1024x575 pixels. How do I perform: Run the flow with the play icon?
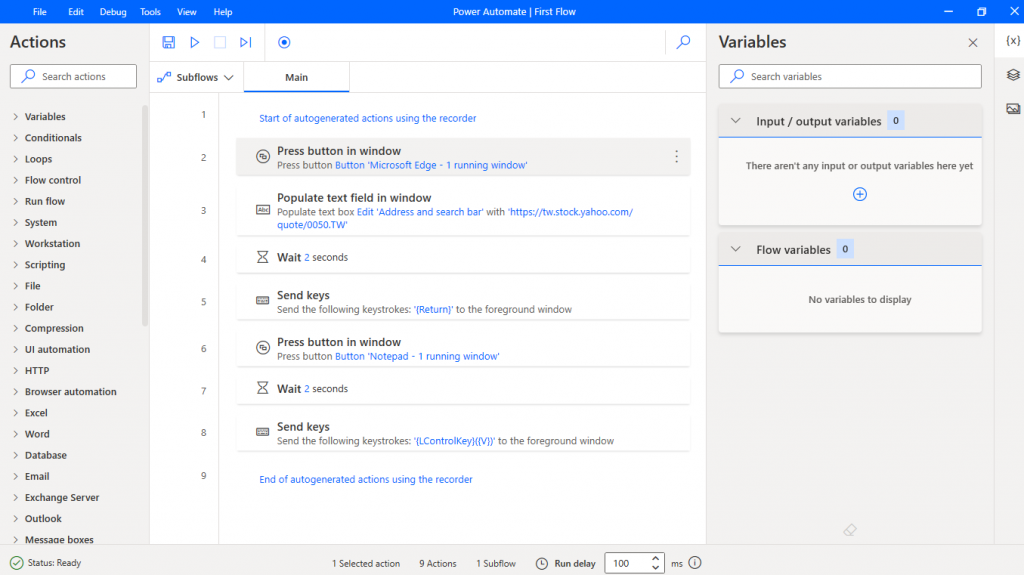pyautogui.click(x=195, y=42)
